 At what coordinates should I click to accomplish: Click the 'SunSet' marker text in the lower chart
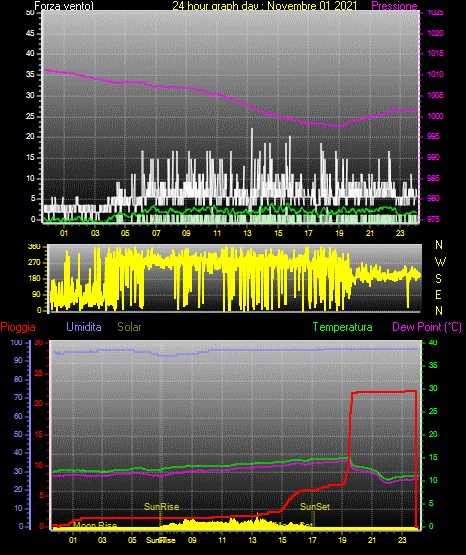(315, 507)
